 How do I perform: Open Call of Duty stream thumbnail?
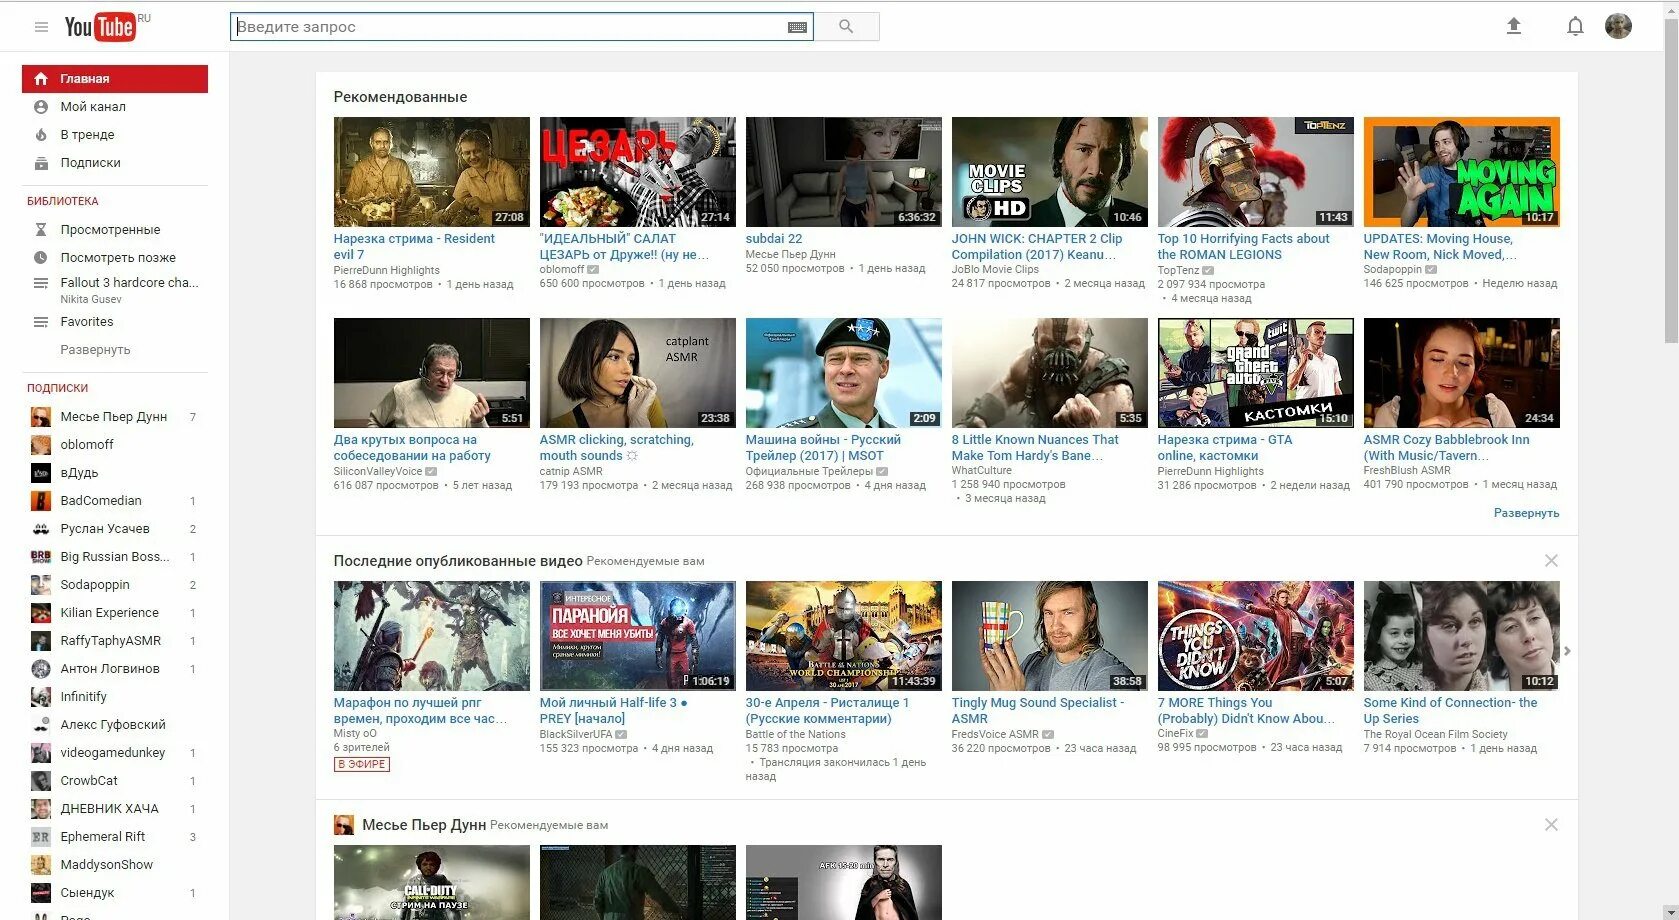pyautogui.click(x=432, y=882)
